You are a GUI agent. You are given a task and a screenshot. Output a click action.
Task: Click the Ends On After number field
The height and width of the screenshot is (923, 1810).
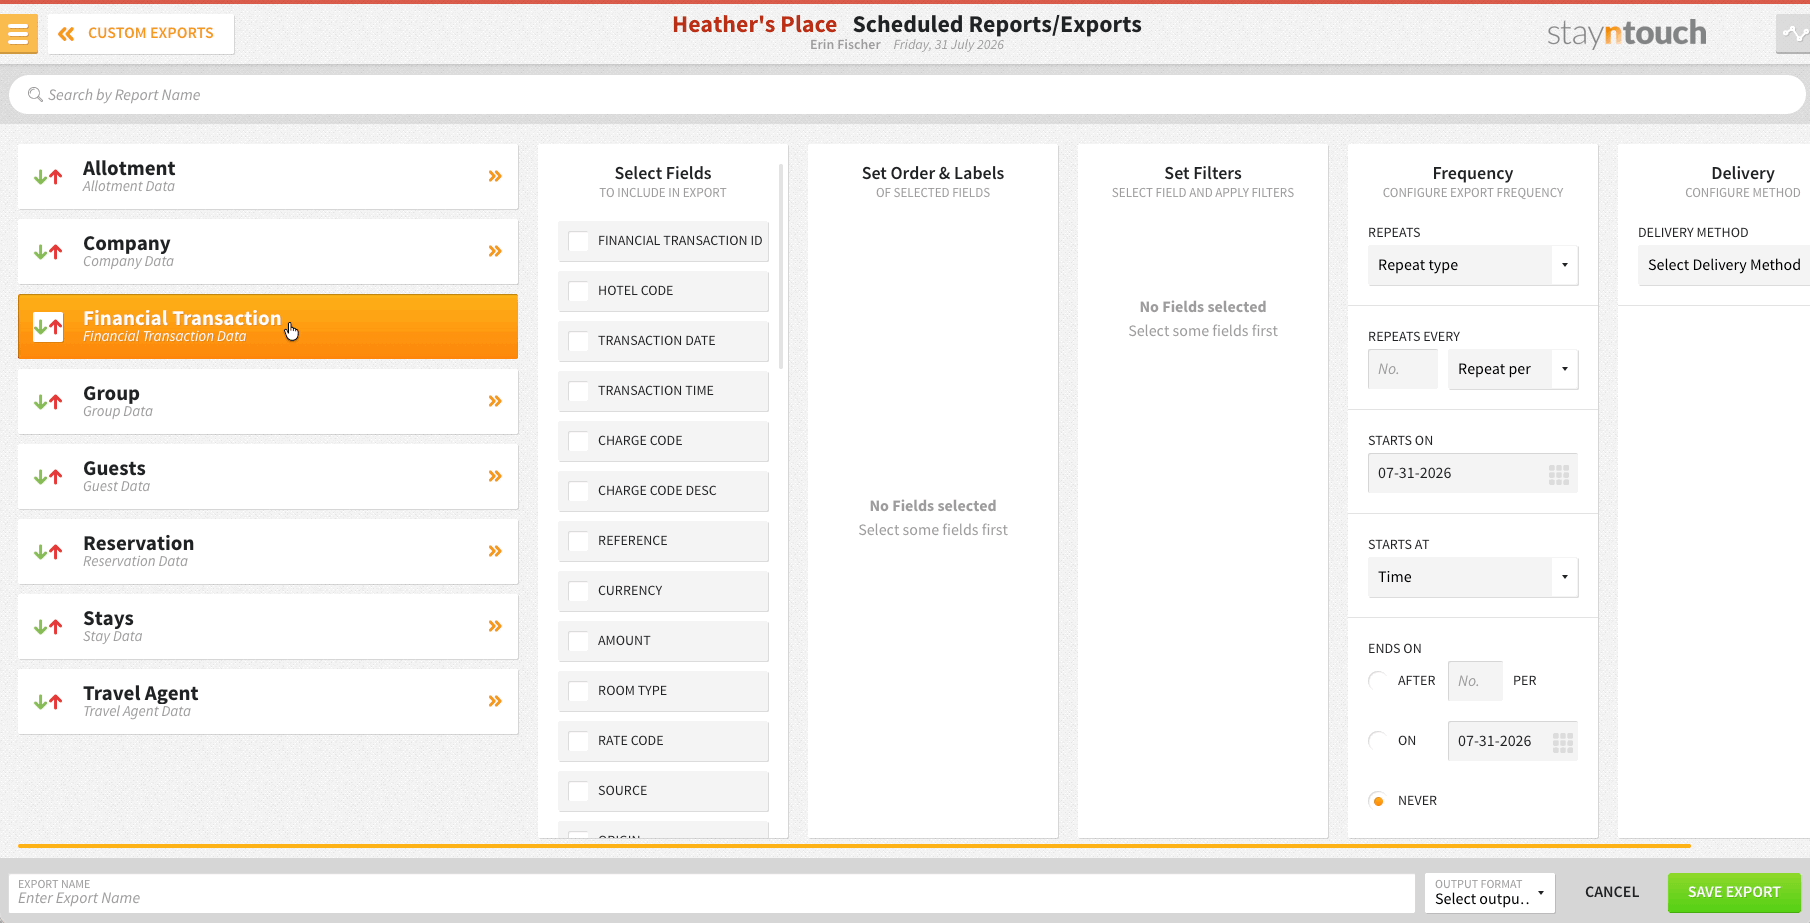(1475, 681)
